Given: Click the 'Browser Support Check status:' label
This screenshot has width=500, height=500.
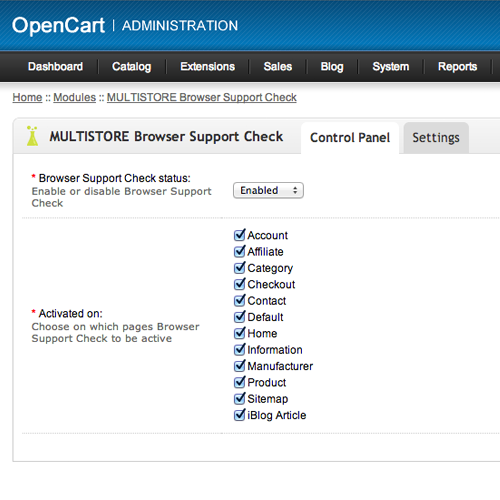Looking at the screenshot, I should point(115,178).
